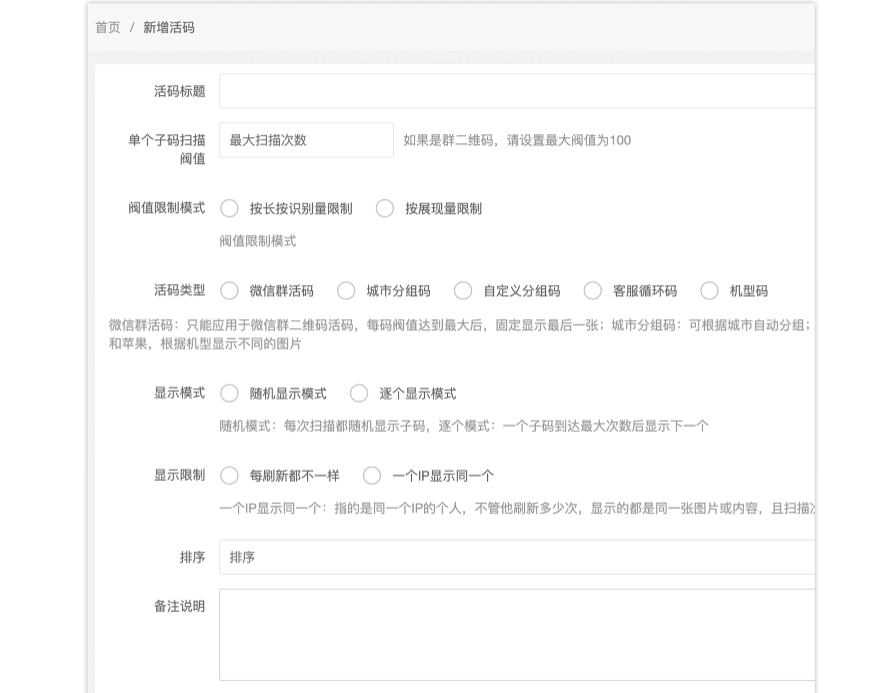
Task: Choose 微信群活码 as the code type
Action: pos(230,291)
